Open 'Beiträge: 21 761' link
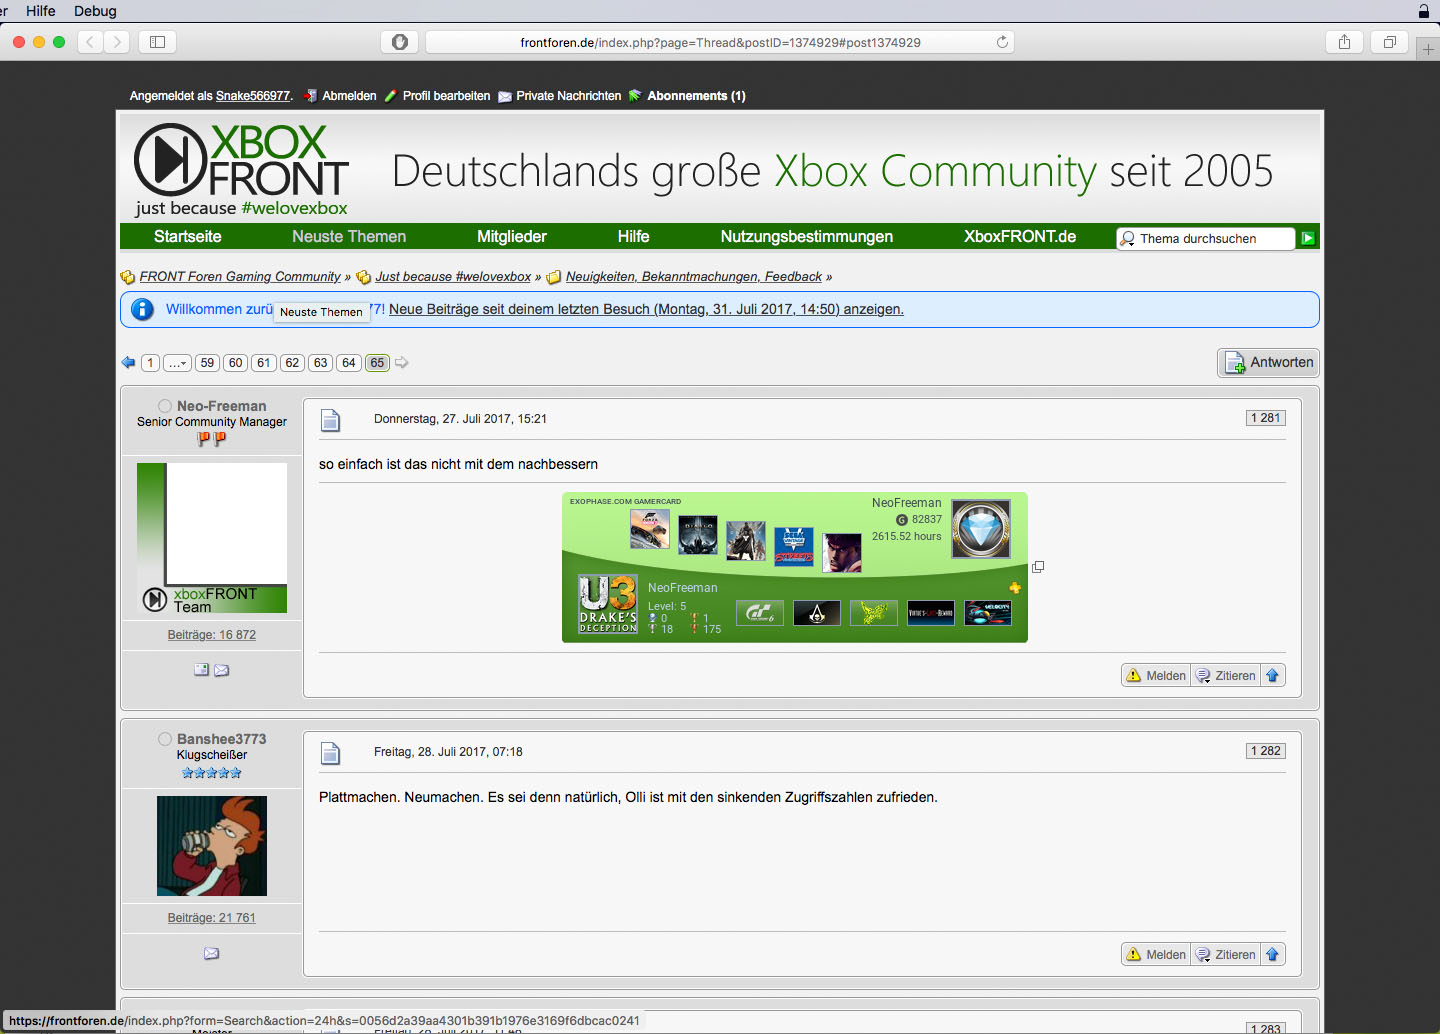 [212, 918]
